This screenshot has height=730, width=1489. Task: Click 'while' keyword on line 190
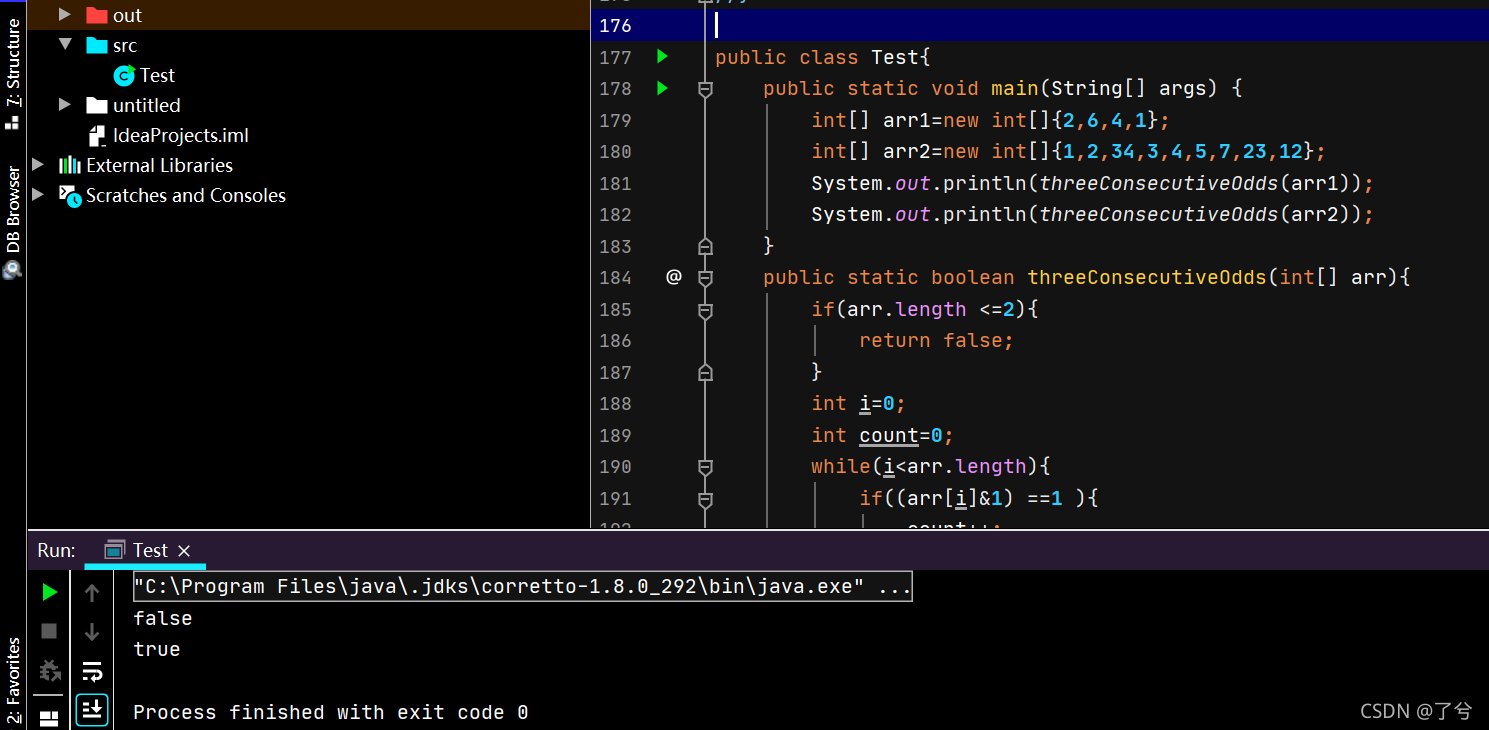[x=841, y=466]
